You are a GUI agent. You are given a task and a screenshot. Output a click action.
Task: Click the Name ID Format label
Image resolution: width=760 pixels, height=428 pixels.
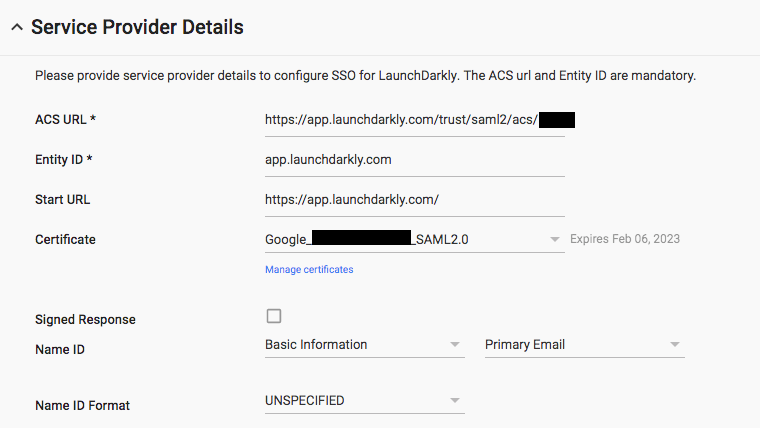pyautogui.click(x=82, y=406)
